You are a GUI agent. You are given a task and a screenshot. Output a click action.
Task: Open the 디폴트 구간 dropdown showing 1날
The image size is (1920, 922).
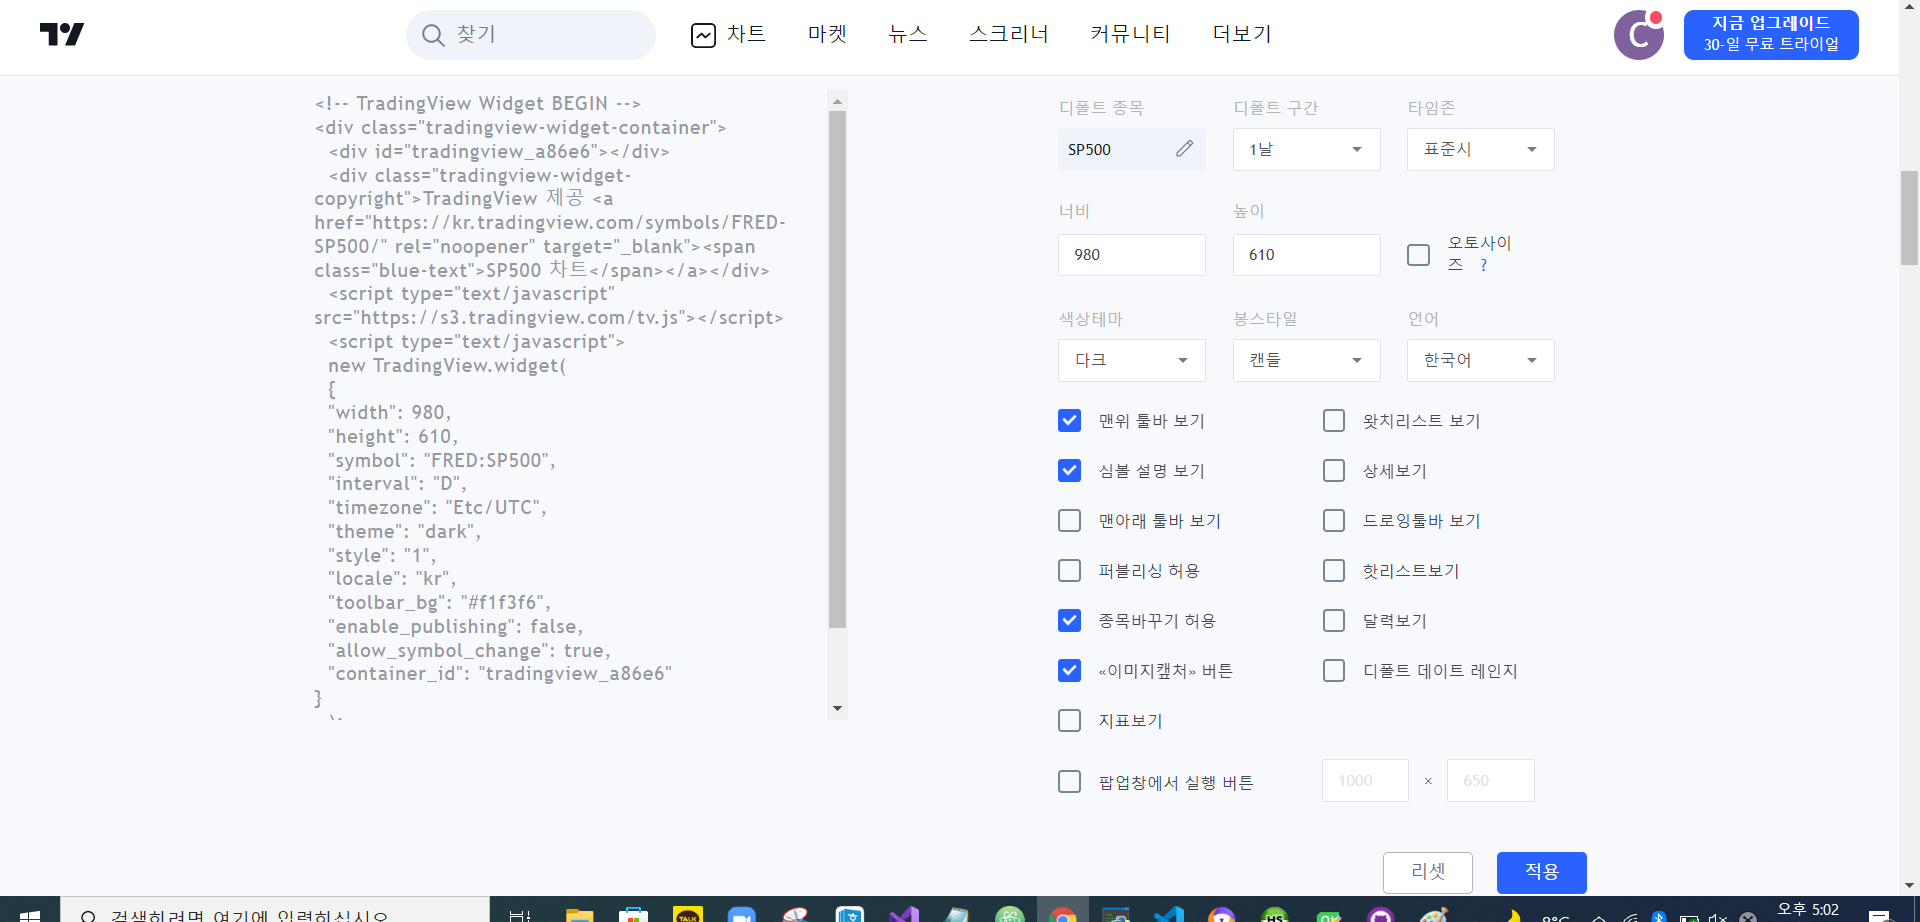(x=1306, y=149)
